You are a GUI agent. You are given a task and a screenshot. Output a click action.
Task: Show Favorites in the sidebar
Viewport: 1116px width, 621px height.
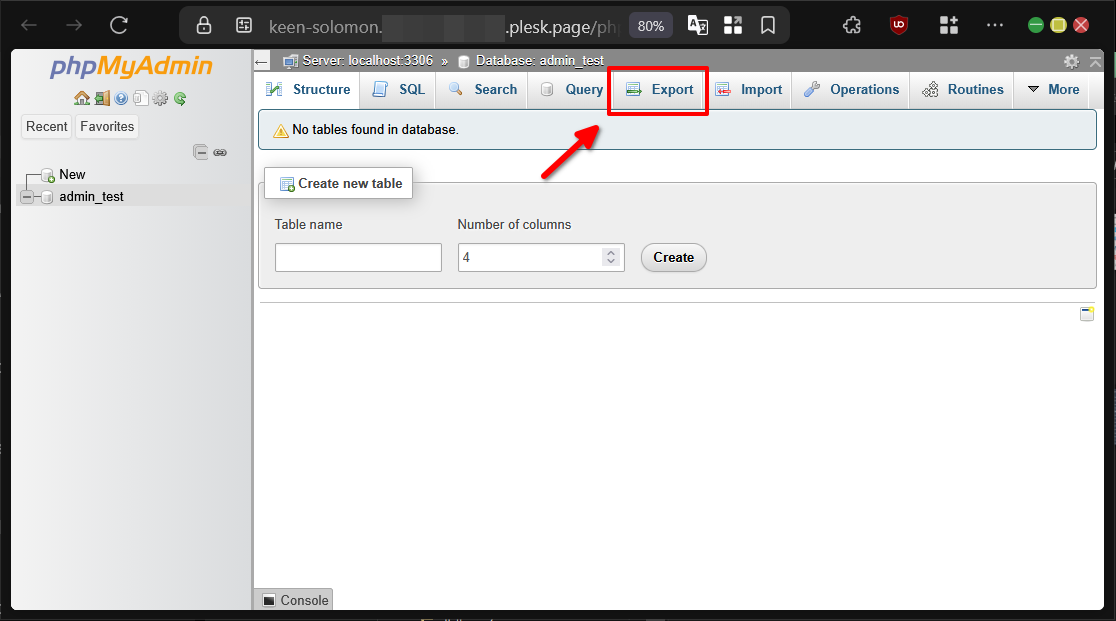click(107, 126)
